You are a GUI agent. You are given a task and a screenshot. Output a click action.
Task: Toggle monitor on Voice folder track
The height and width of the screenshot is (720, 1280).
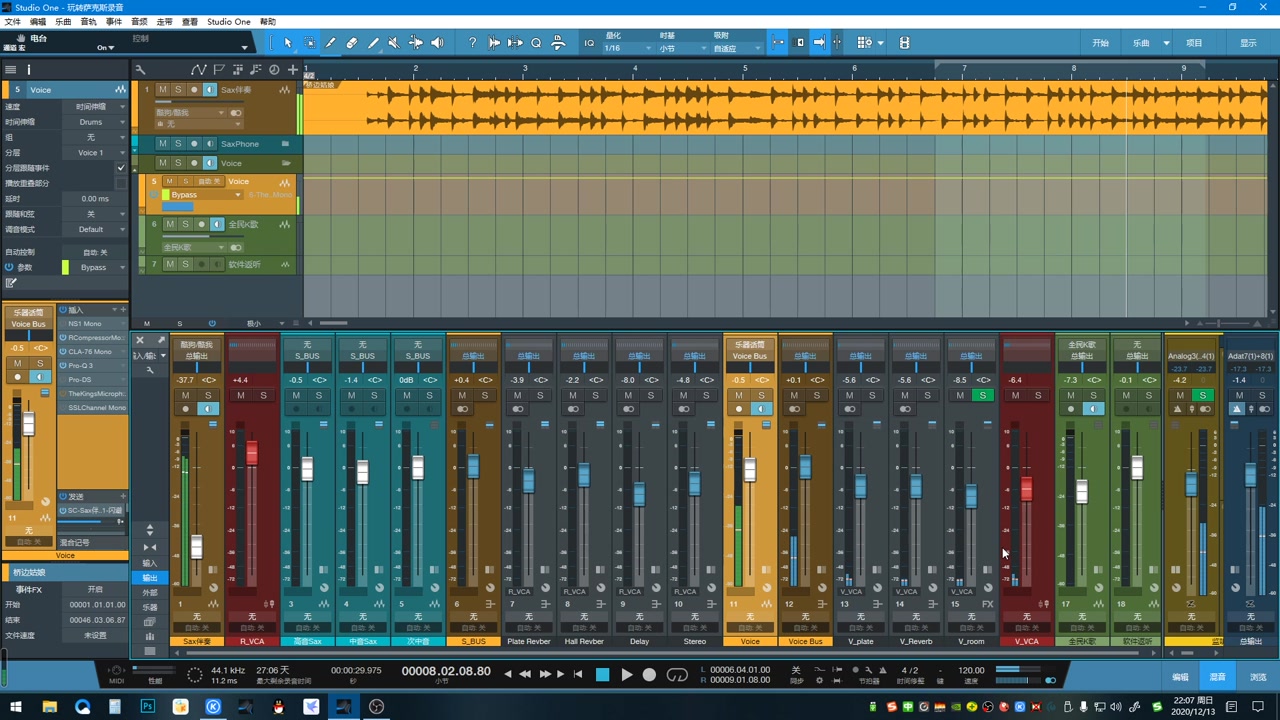pyautogui.click(x=209, y=163)
